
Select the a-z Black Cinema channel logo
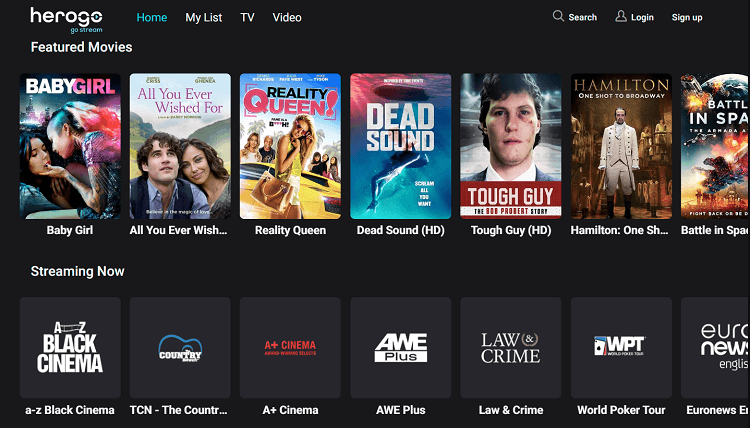point(70,348)
